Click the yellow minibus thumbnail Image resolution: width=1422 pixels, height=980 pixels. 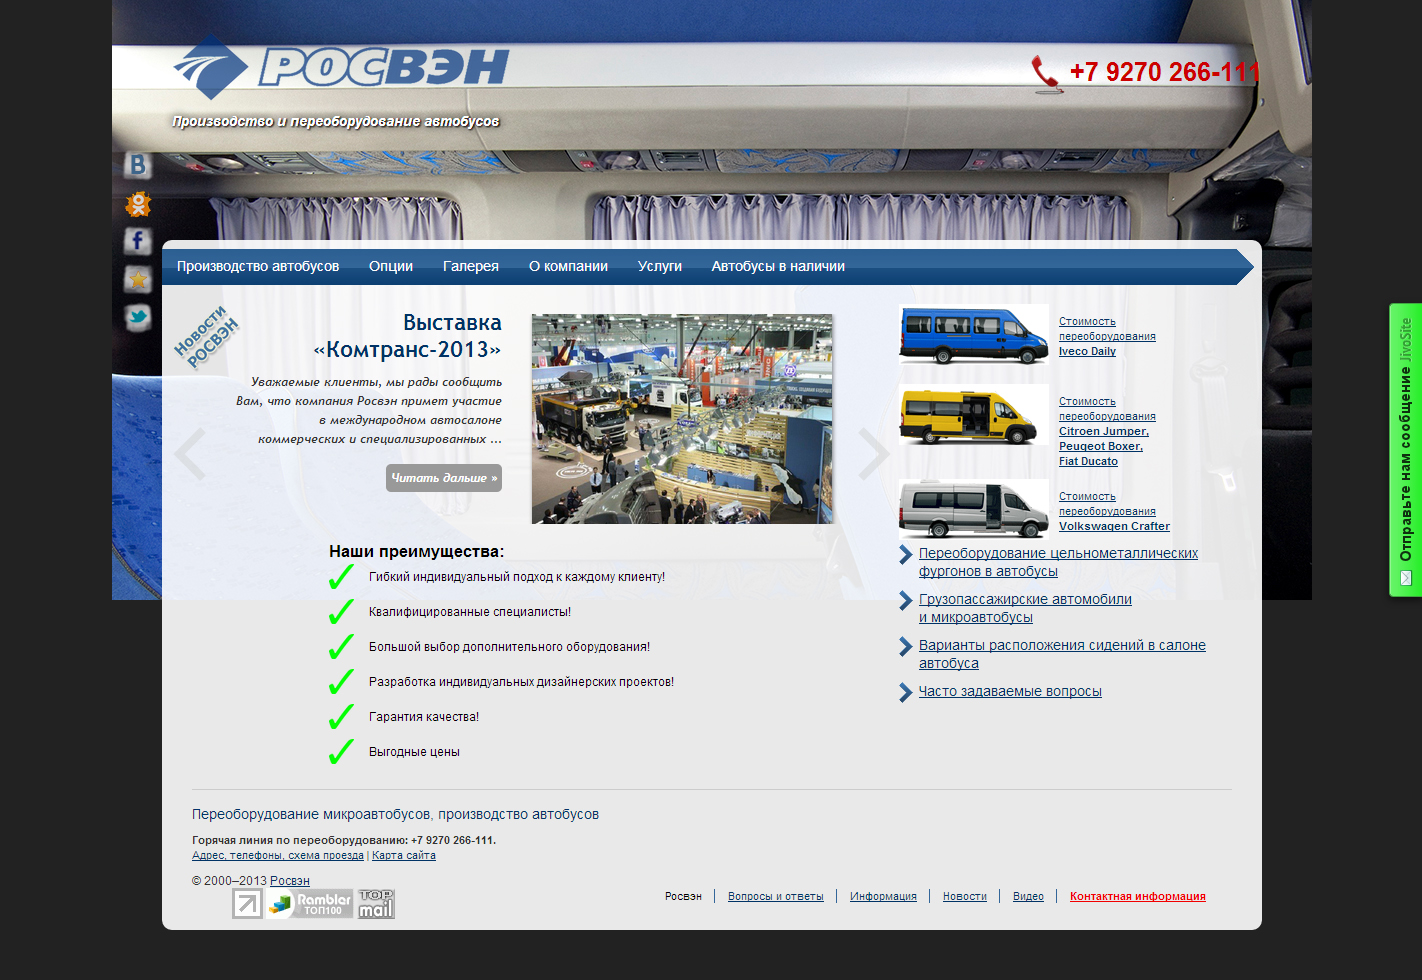(x=974, y=416)
